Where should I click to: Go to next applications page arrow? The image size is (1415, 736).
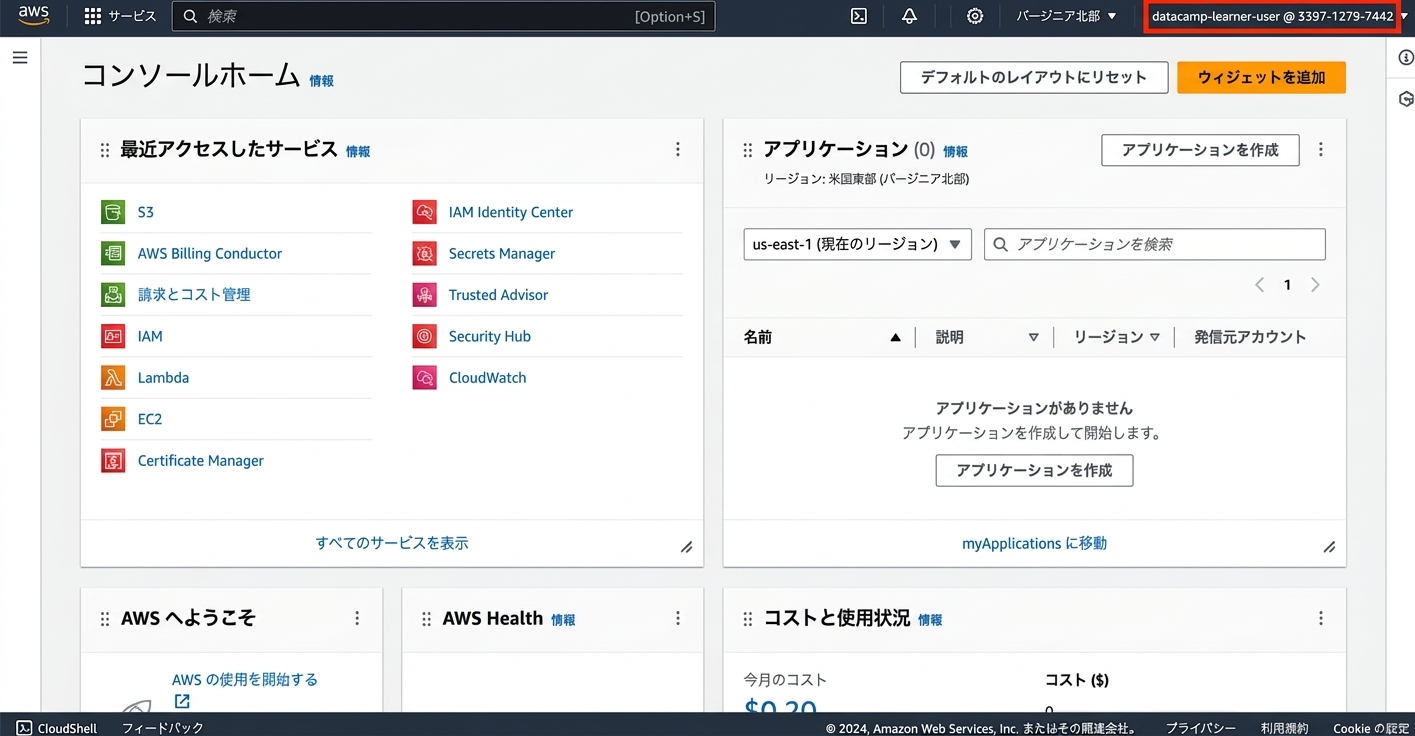[x=1315, y=285]
